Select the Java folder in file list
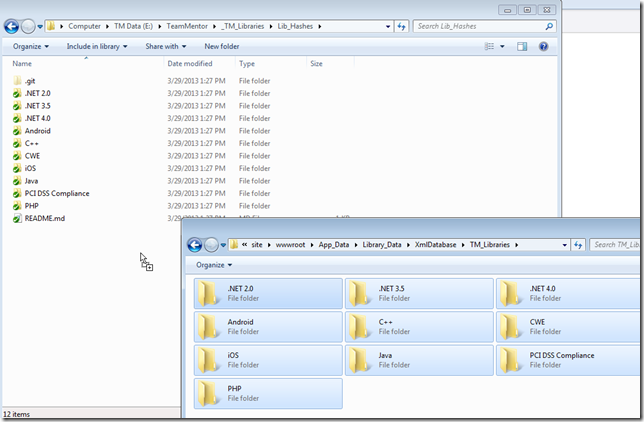This screenshot has height=422, width=644. click(x=31, y=181)
